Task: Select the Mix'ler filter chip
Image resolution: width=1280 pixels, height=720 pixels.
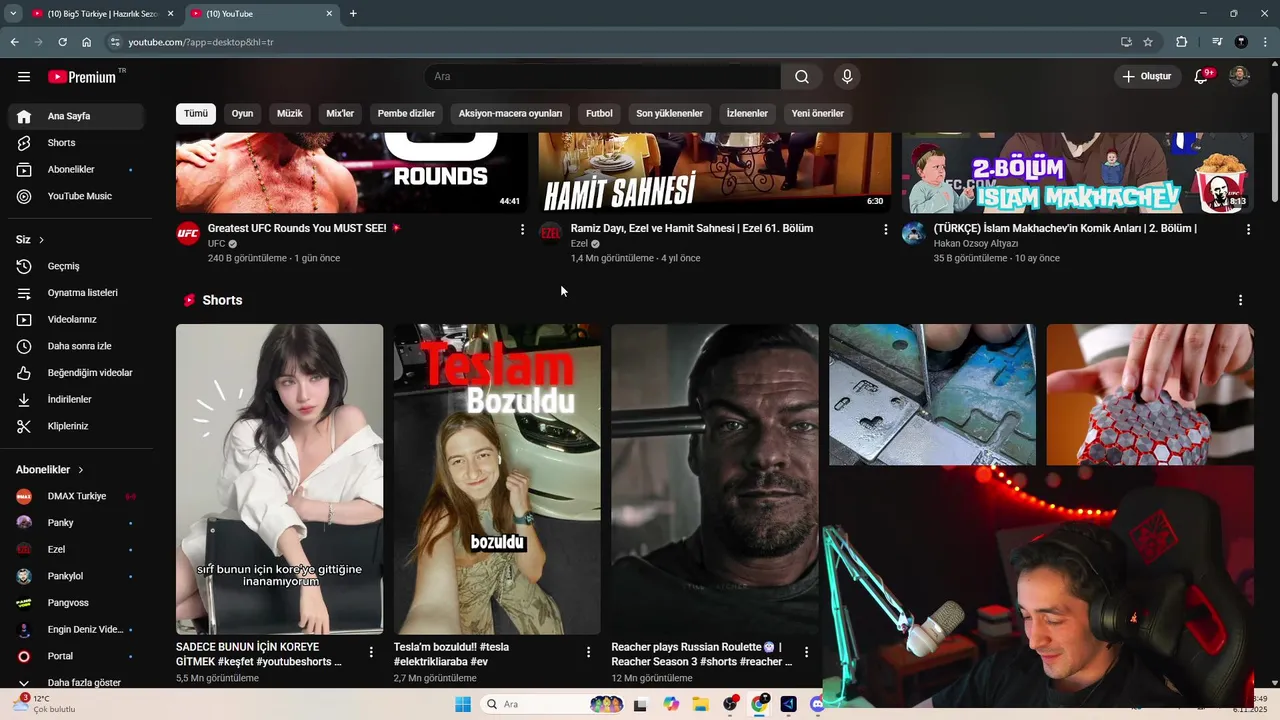Action: (x=340, y=114)
